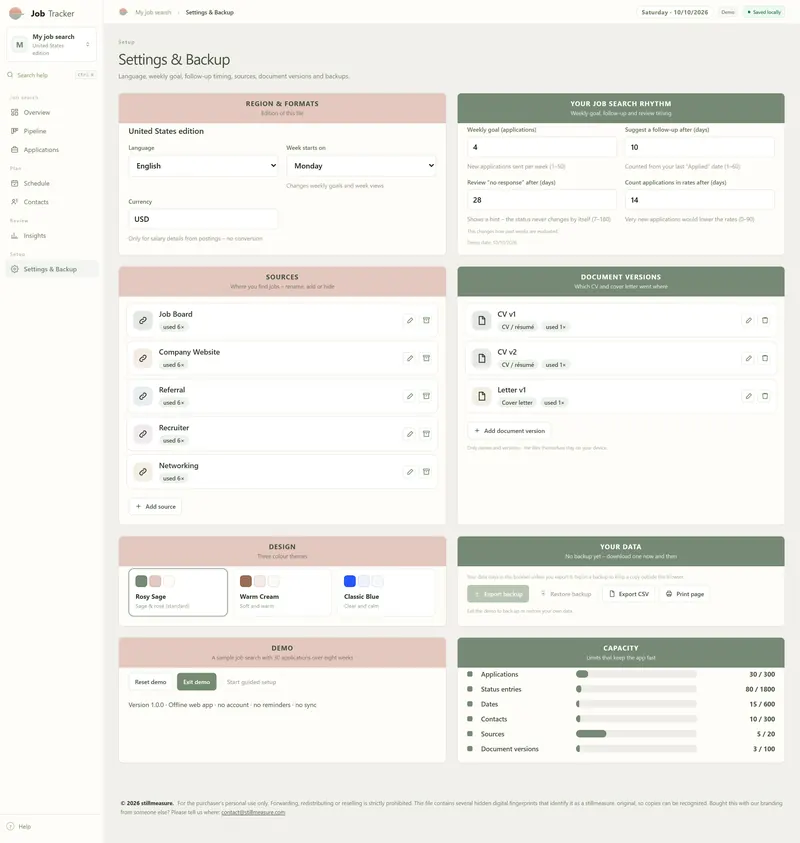Delete the Letter v1 document version
Screen dimensions: 800x843
point(765,396)
